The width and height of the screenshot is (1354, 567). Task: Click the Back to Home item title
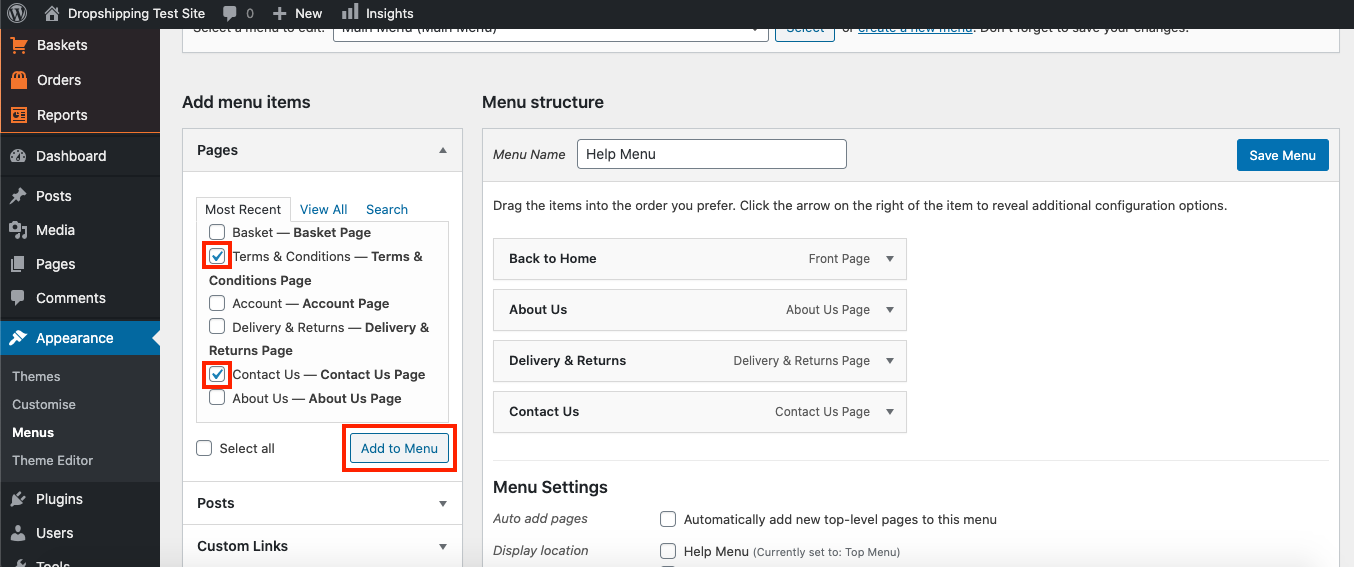click(552, 258)
